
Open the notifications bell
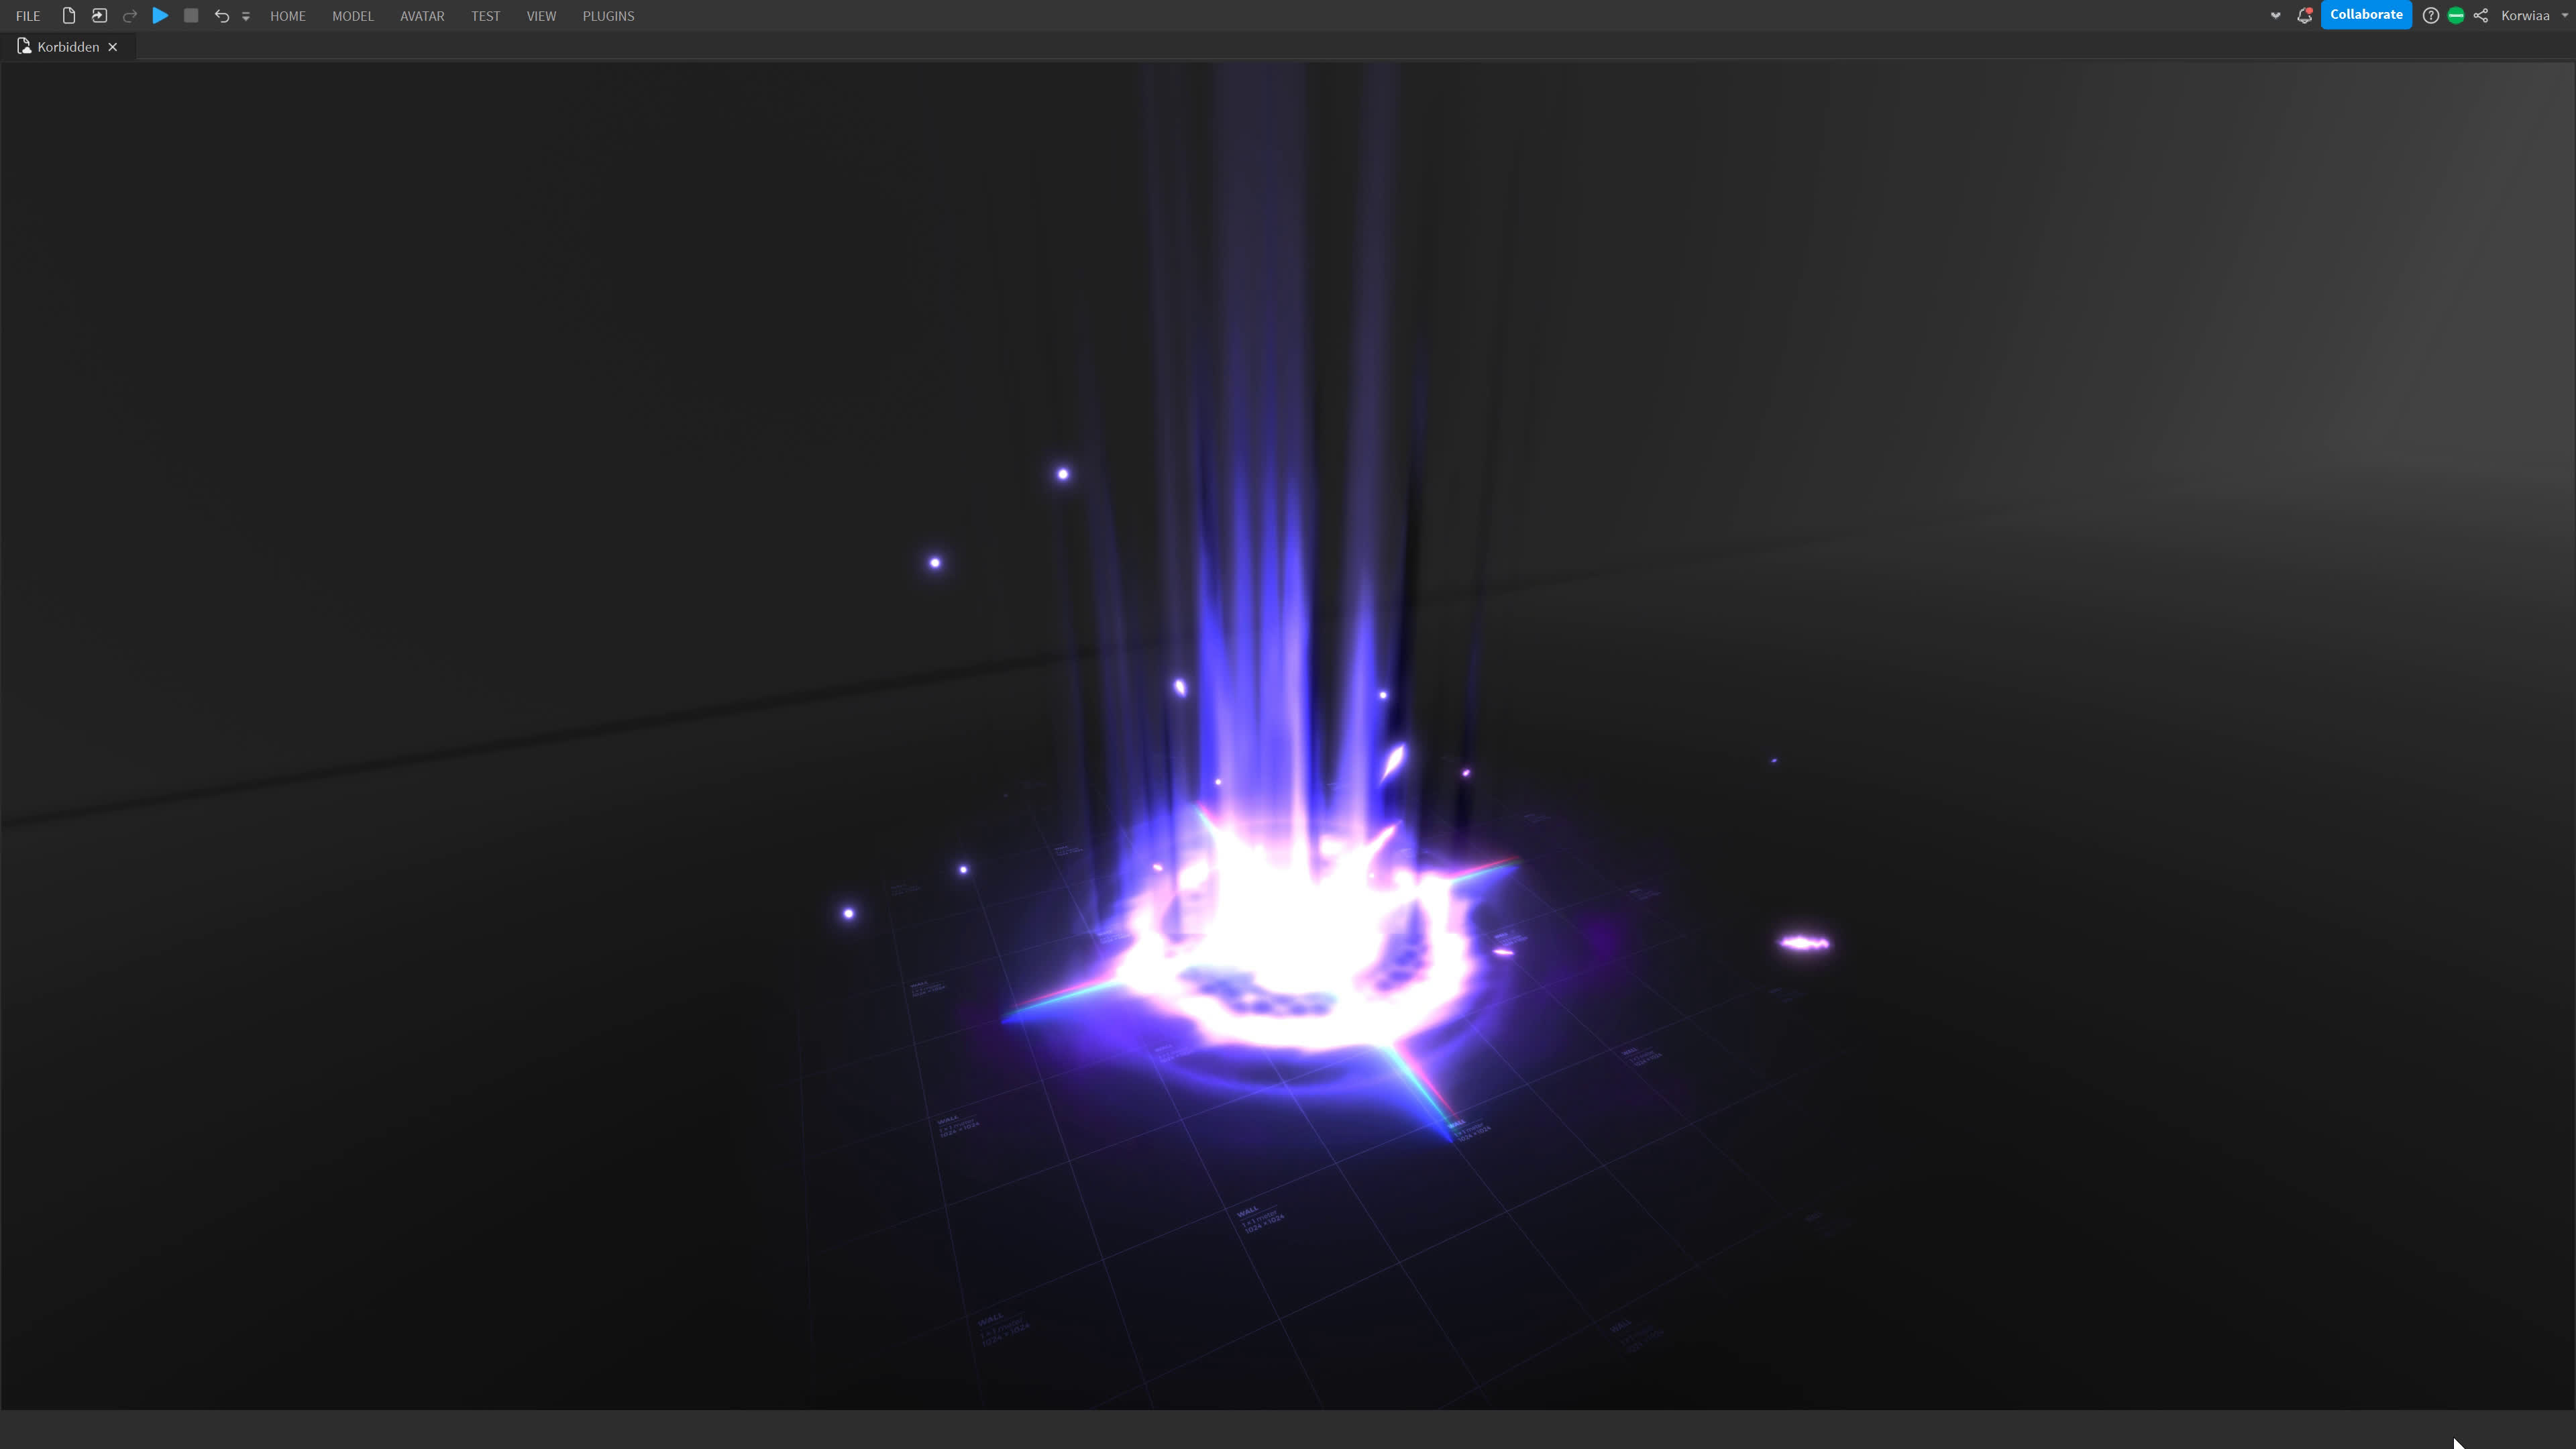pyautogui.click(x=2304, y=15)
